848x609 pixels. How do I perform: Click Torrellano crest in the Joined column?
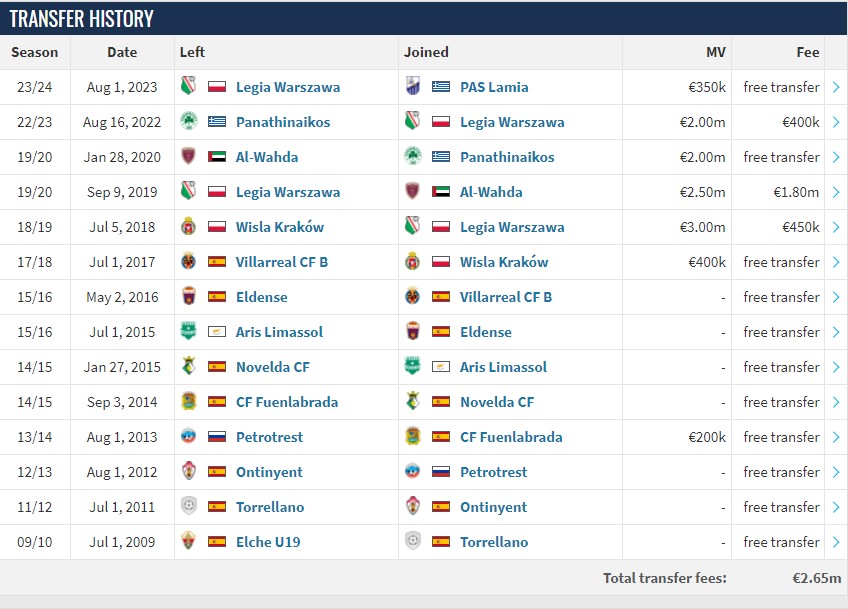[x=412, y=542]
